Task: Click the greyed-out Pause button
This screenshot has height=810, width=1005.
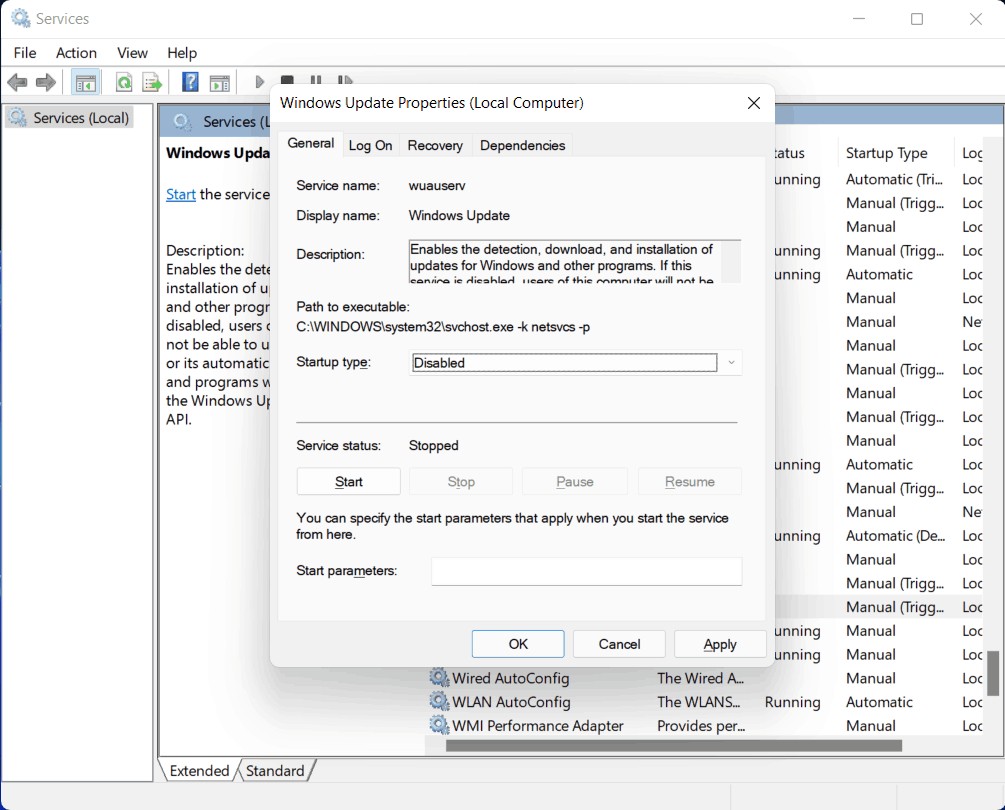Action: [x=574, y=482]
